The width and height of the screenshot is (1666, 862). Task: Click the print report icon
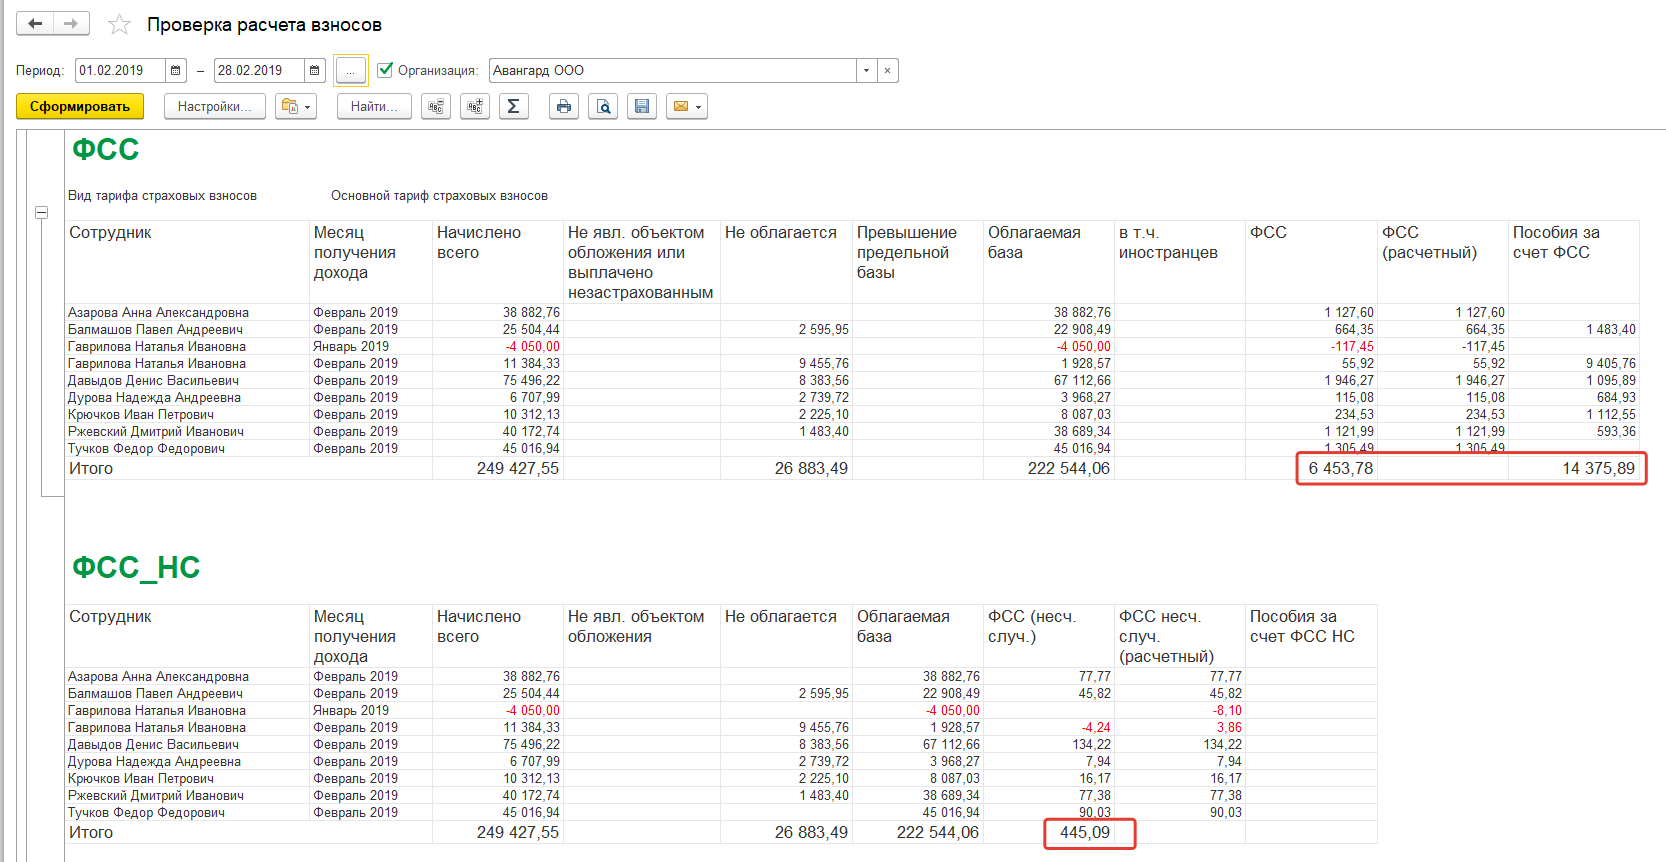click(x=564, y=107)
